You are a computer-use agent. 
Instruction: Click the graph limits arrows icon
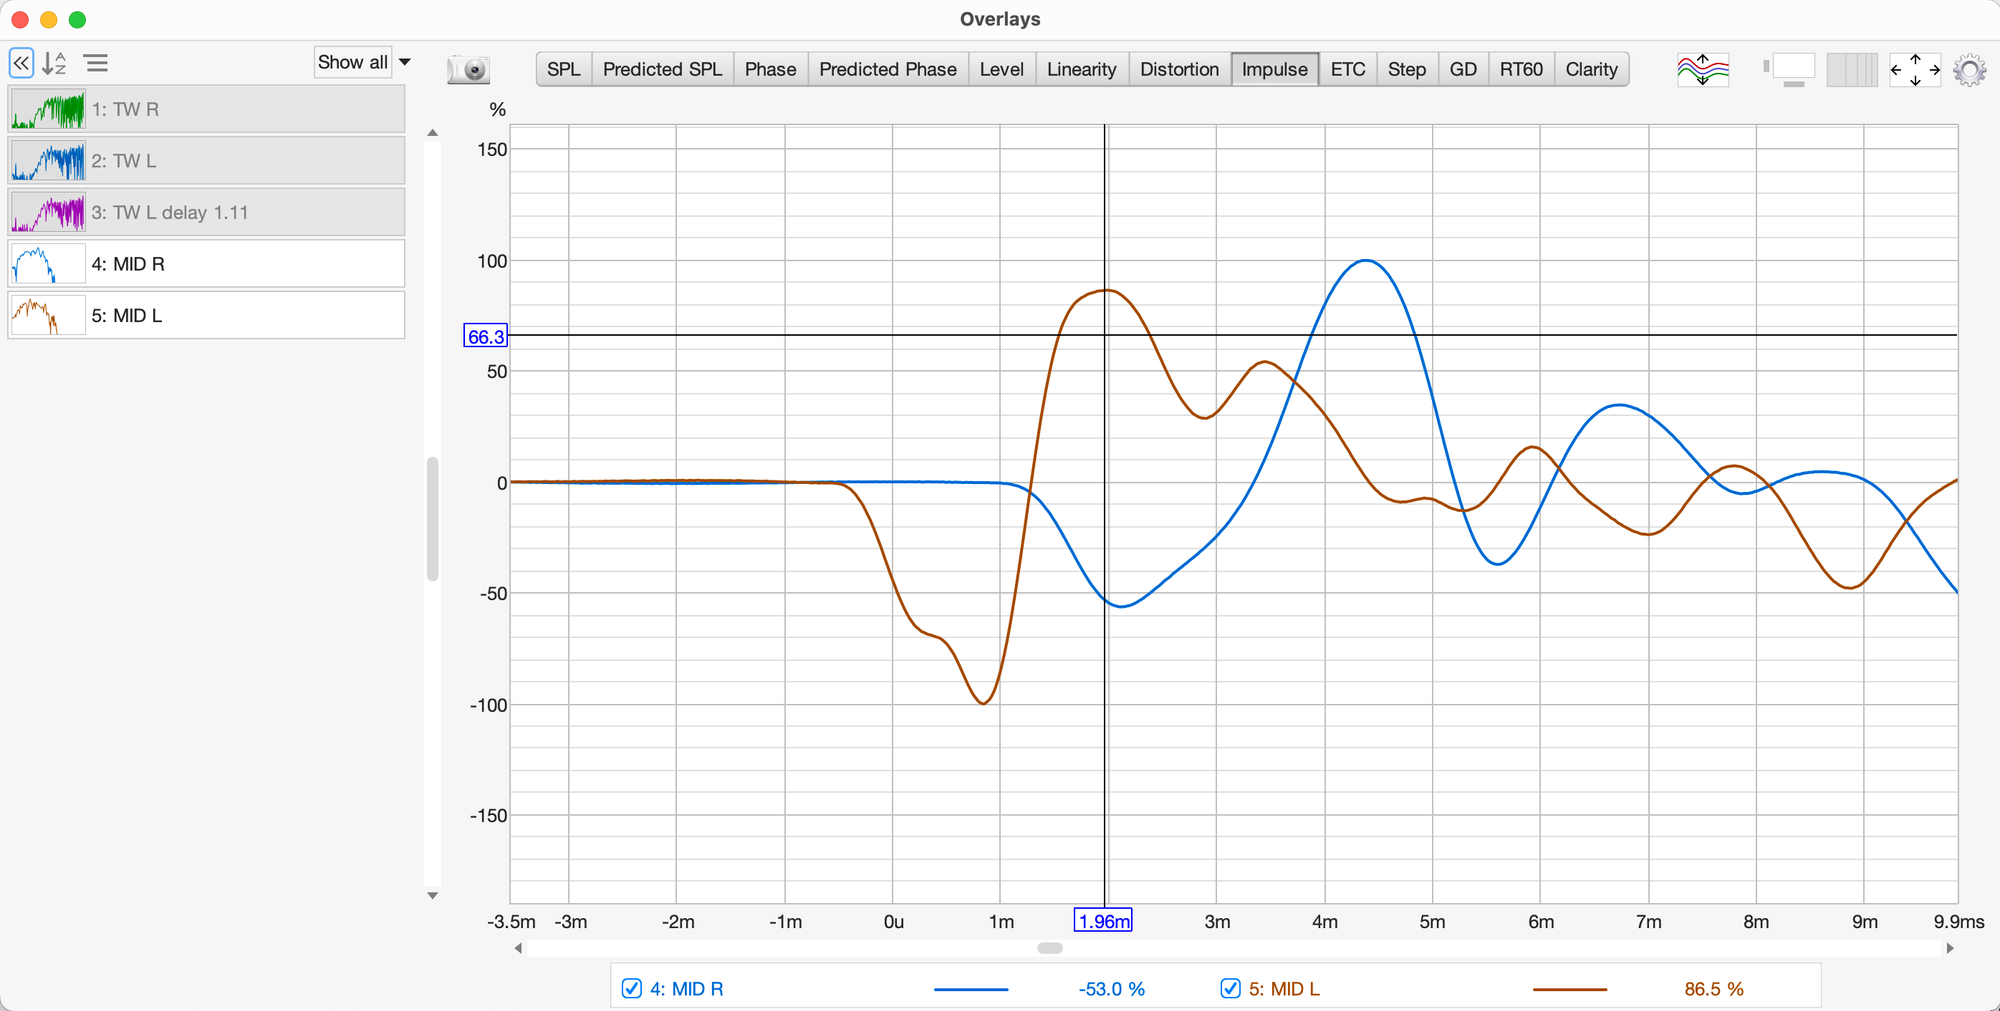(1914, 69)
